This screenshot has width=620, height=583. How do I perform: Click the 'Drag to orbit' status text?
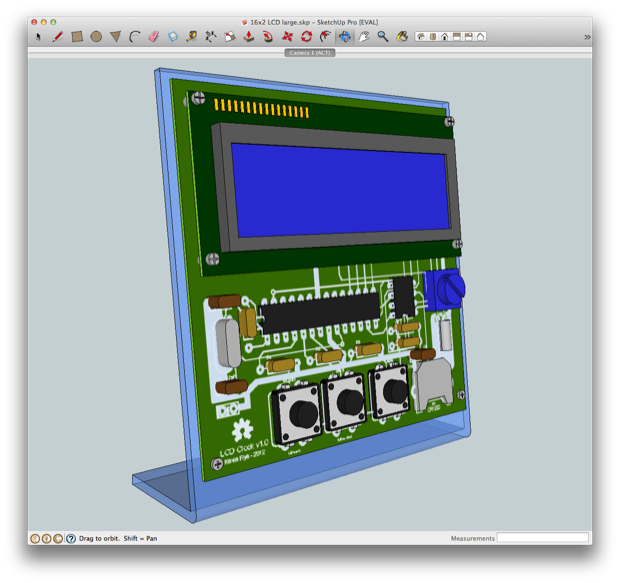(x=99, y=538)
